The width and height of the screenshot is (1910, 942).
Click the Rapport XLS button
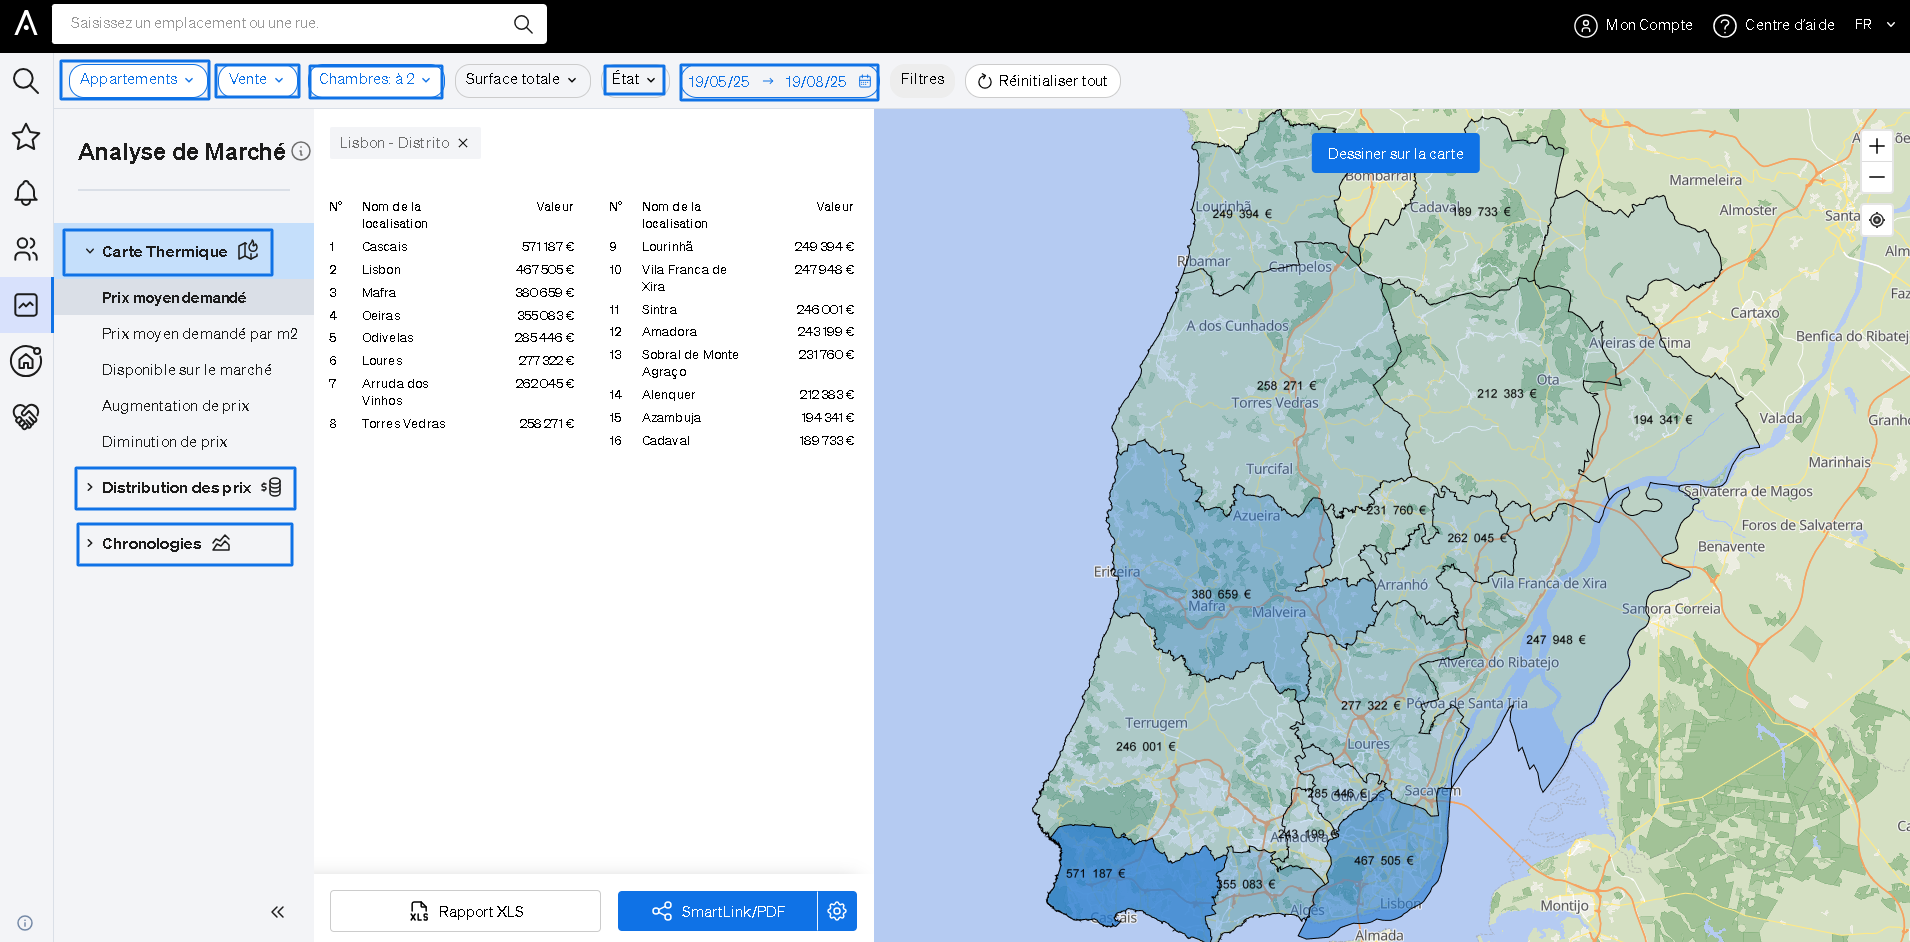tap(465, 911)
